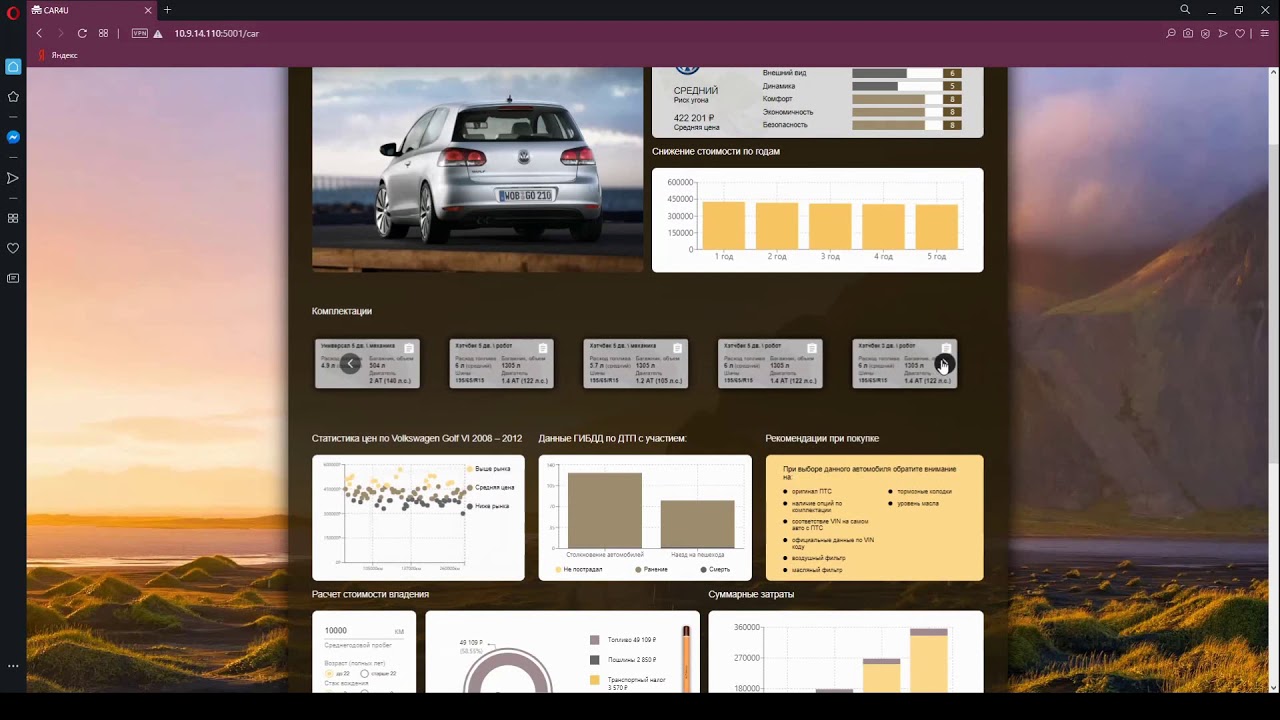Click the orange scrollbar in ownership cost panel
Image resolution: width=1280 pixels, height=720 pixels.
tap(686, 658)
